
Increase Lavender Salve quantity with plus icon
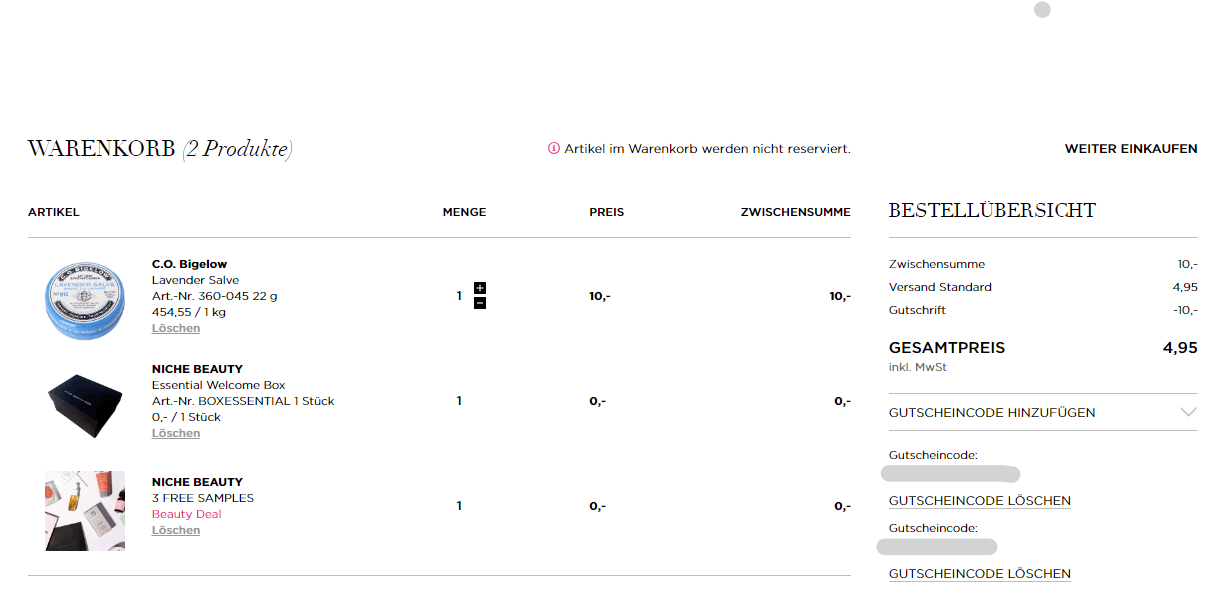(480, 288)
